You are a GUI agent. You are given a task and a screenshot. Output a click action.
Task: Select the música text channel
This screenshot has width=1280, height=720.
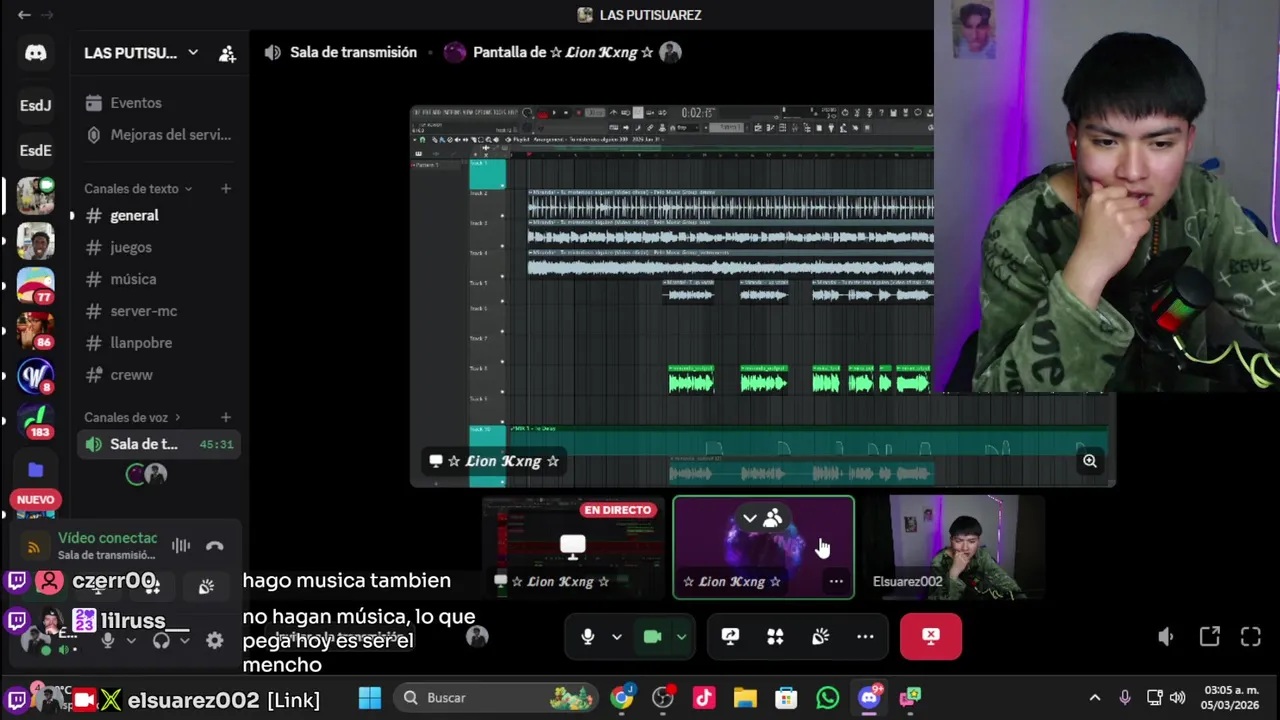tap(133, 279)
